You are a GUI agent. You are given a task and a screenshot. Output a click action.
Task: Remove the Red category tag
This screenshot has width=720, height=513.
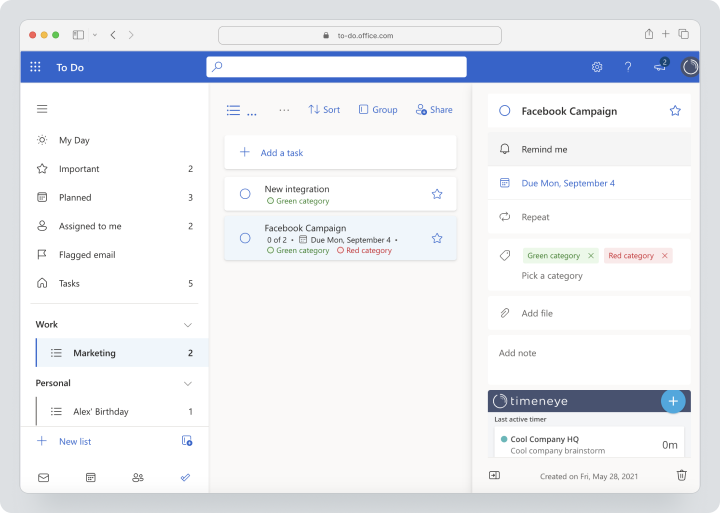click(664, 256)
